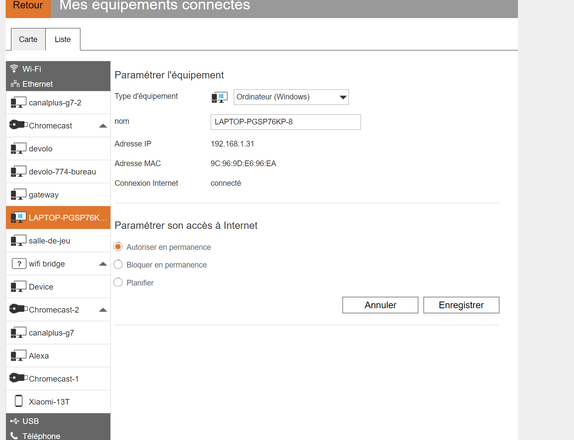Click the USB icon at the sidebar bottom
The height and width of the screenshot is (440, 574).
click(14, 421)
